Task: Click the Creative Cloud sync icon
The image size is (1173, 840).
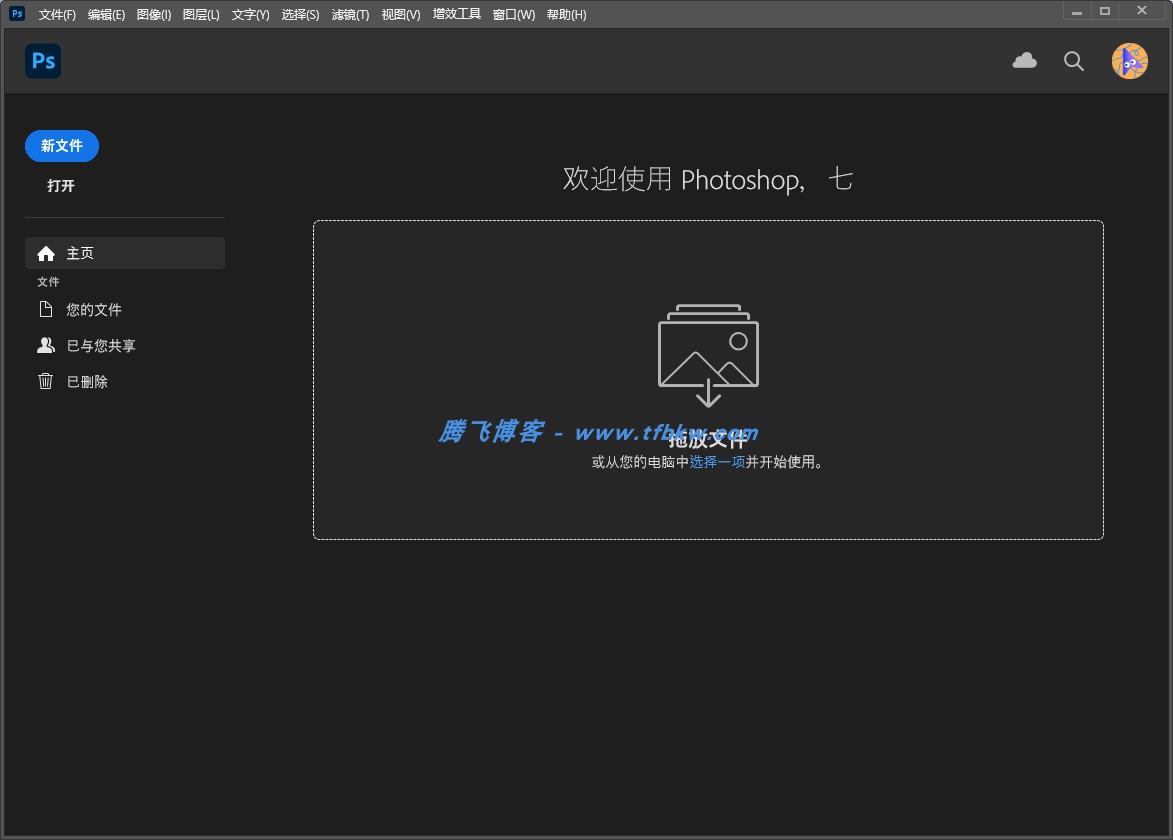Action: coord(1024,61)
